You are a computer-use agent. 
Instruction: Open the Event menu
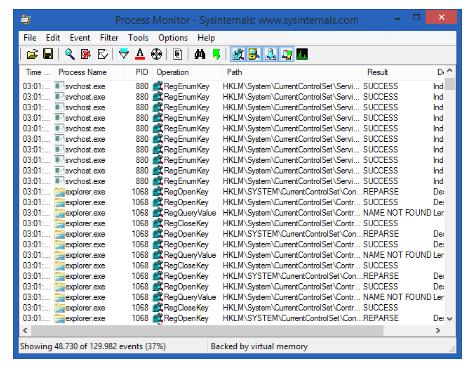pos(80,38)
